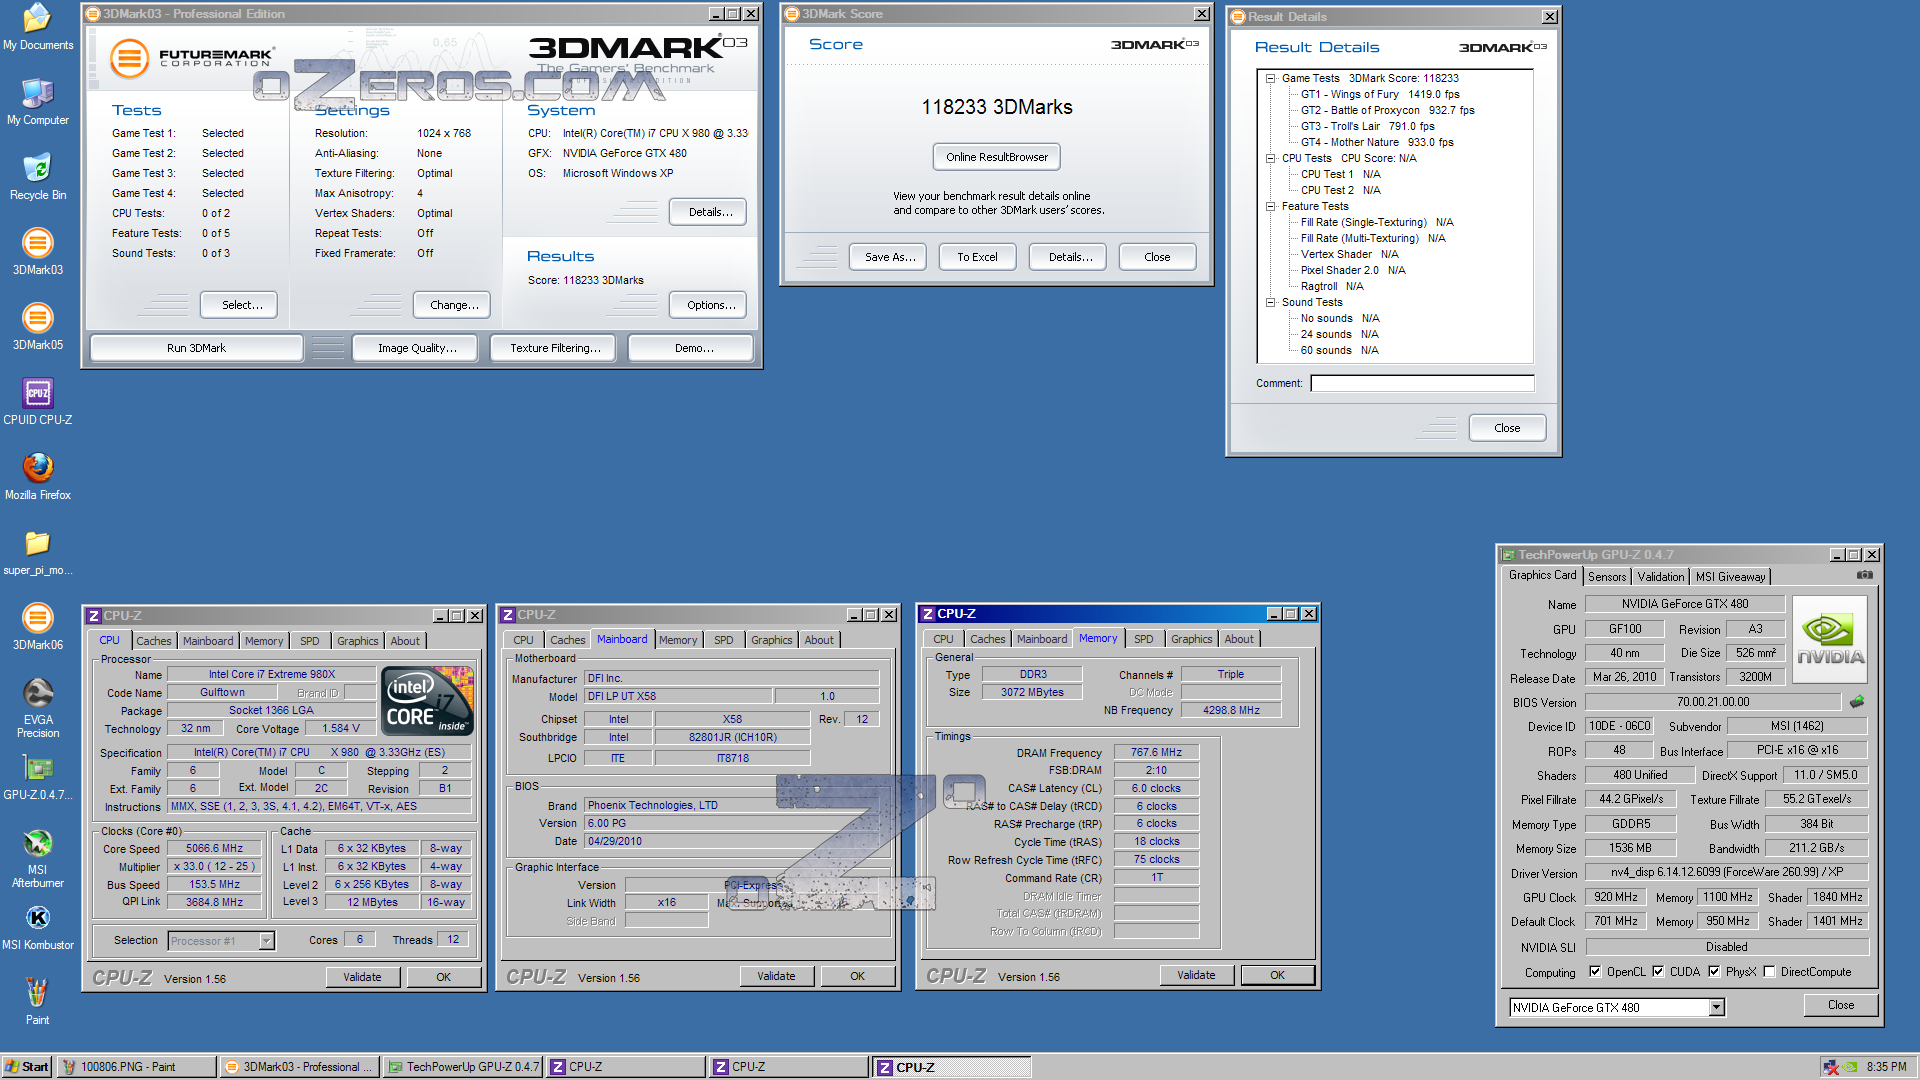The height and width of the screenshot is (1080, 1920).
Task: Launch the EVGA Precision desktop shortcut
Action: click(x=37, y=708)
